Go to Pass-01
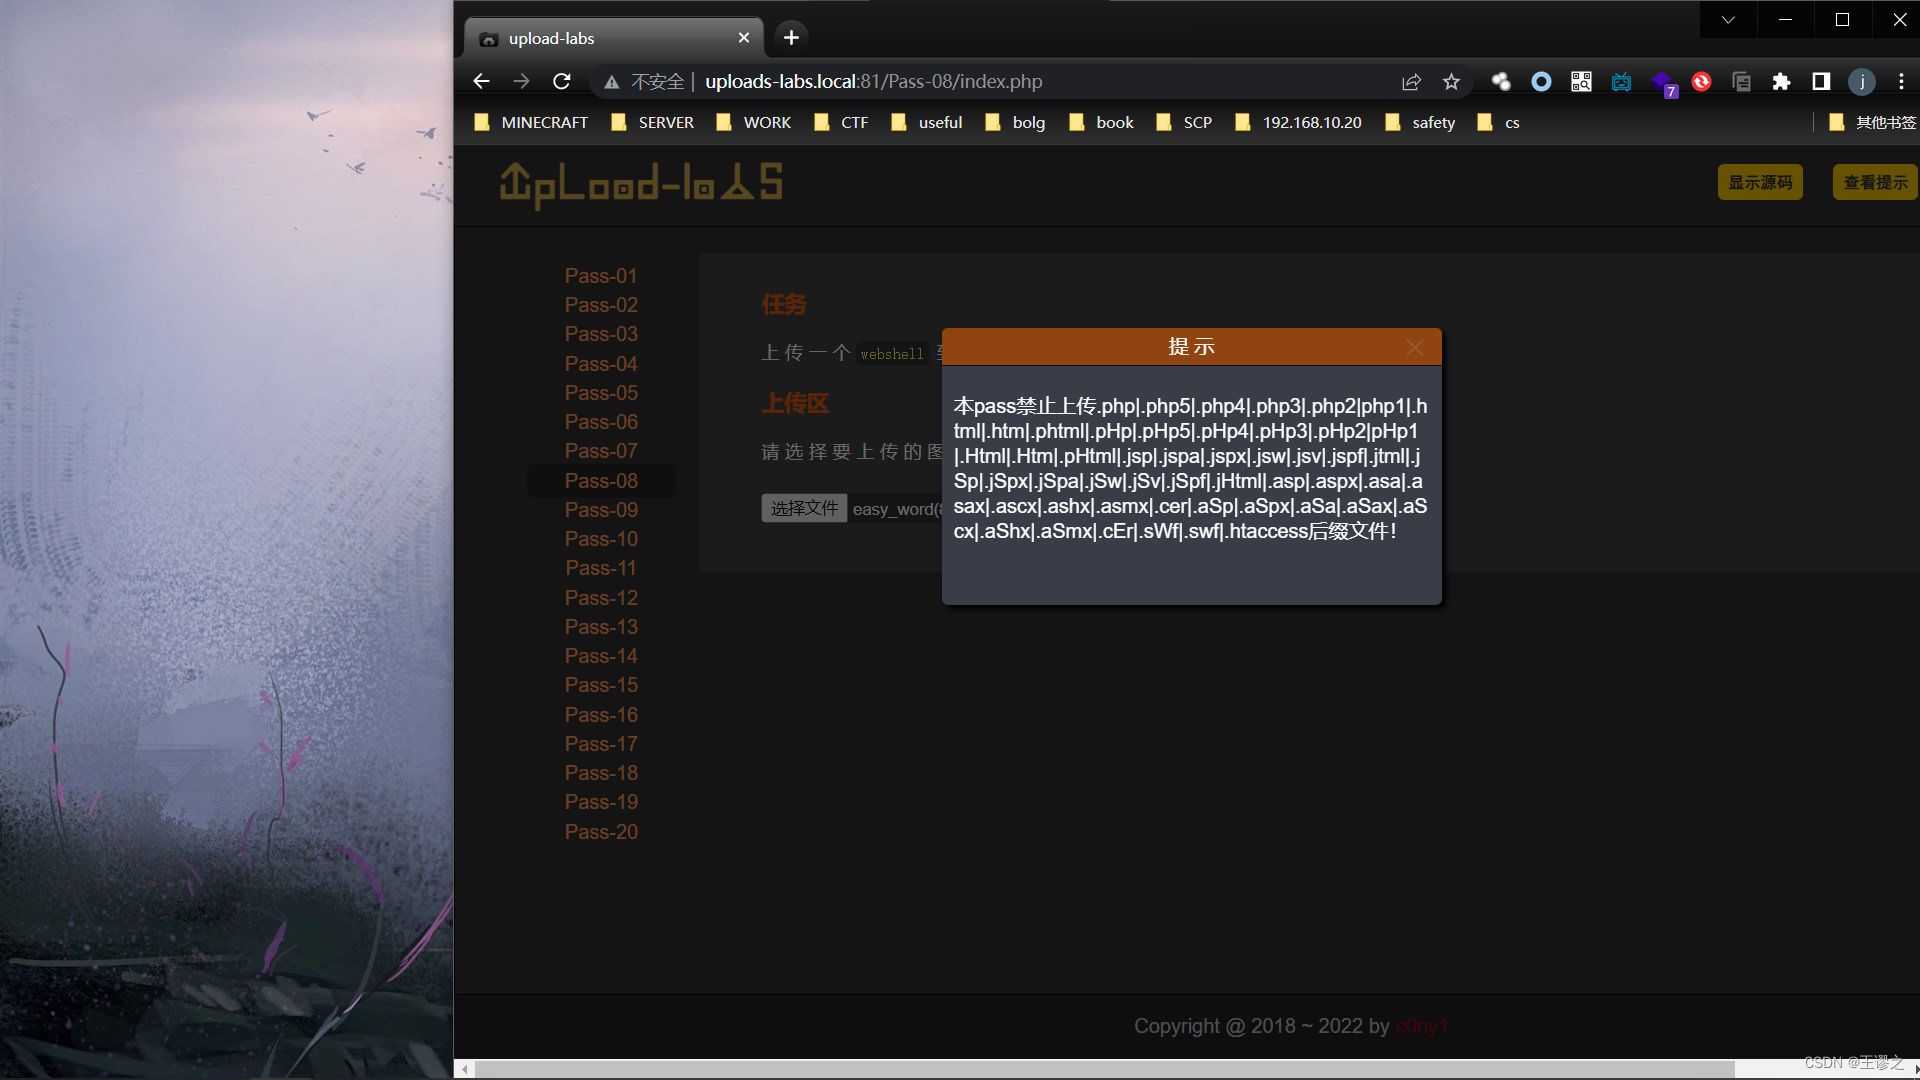The image size is (1920, 1080). (601, 276)
